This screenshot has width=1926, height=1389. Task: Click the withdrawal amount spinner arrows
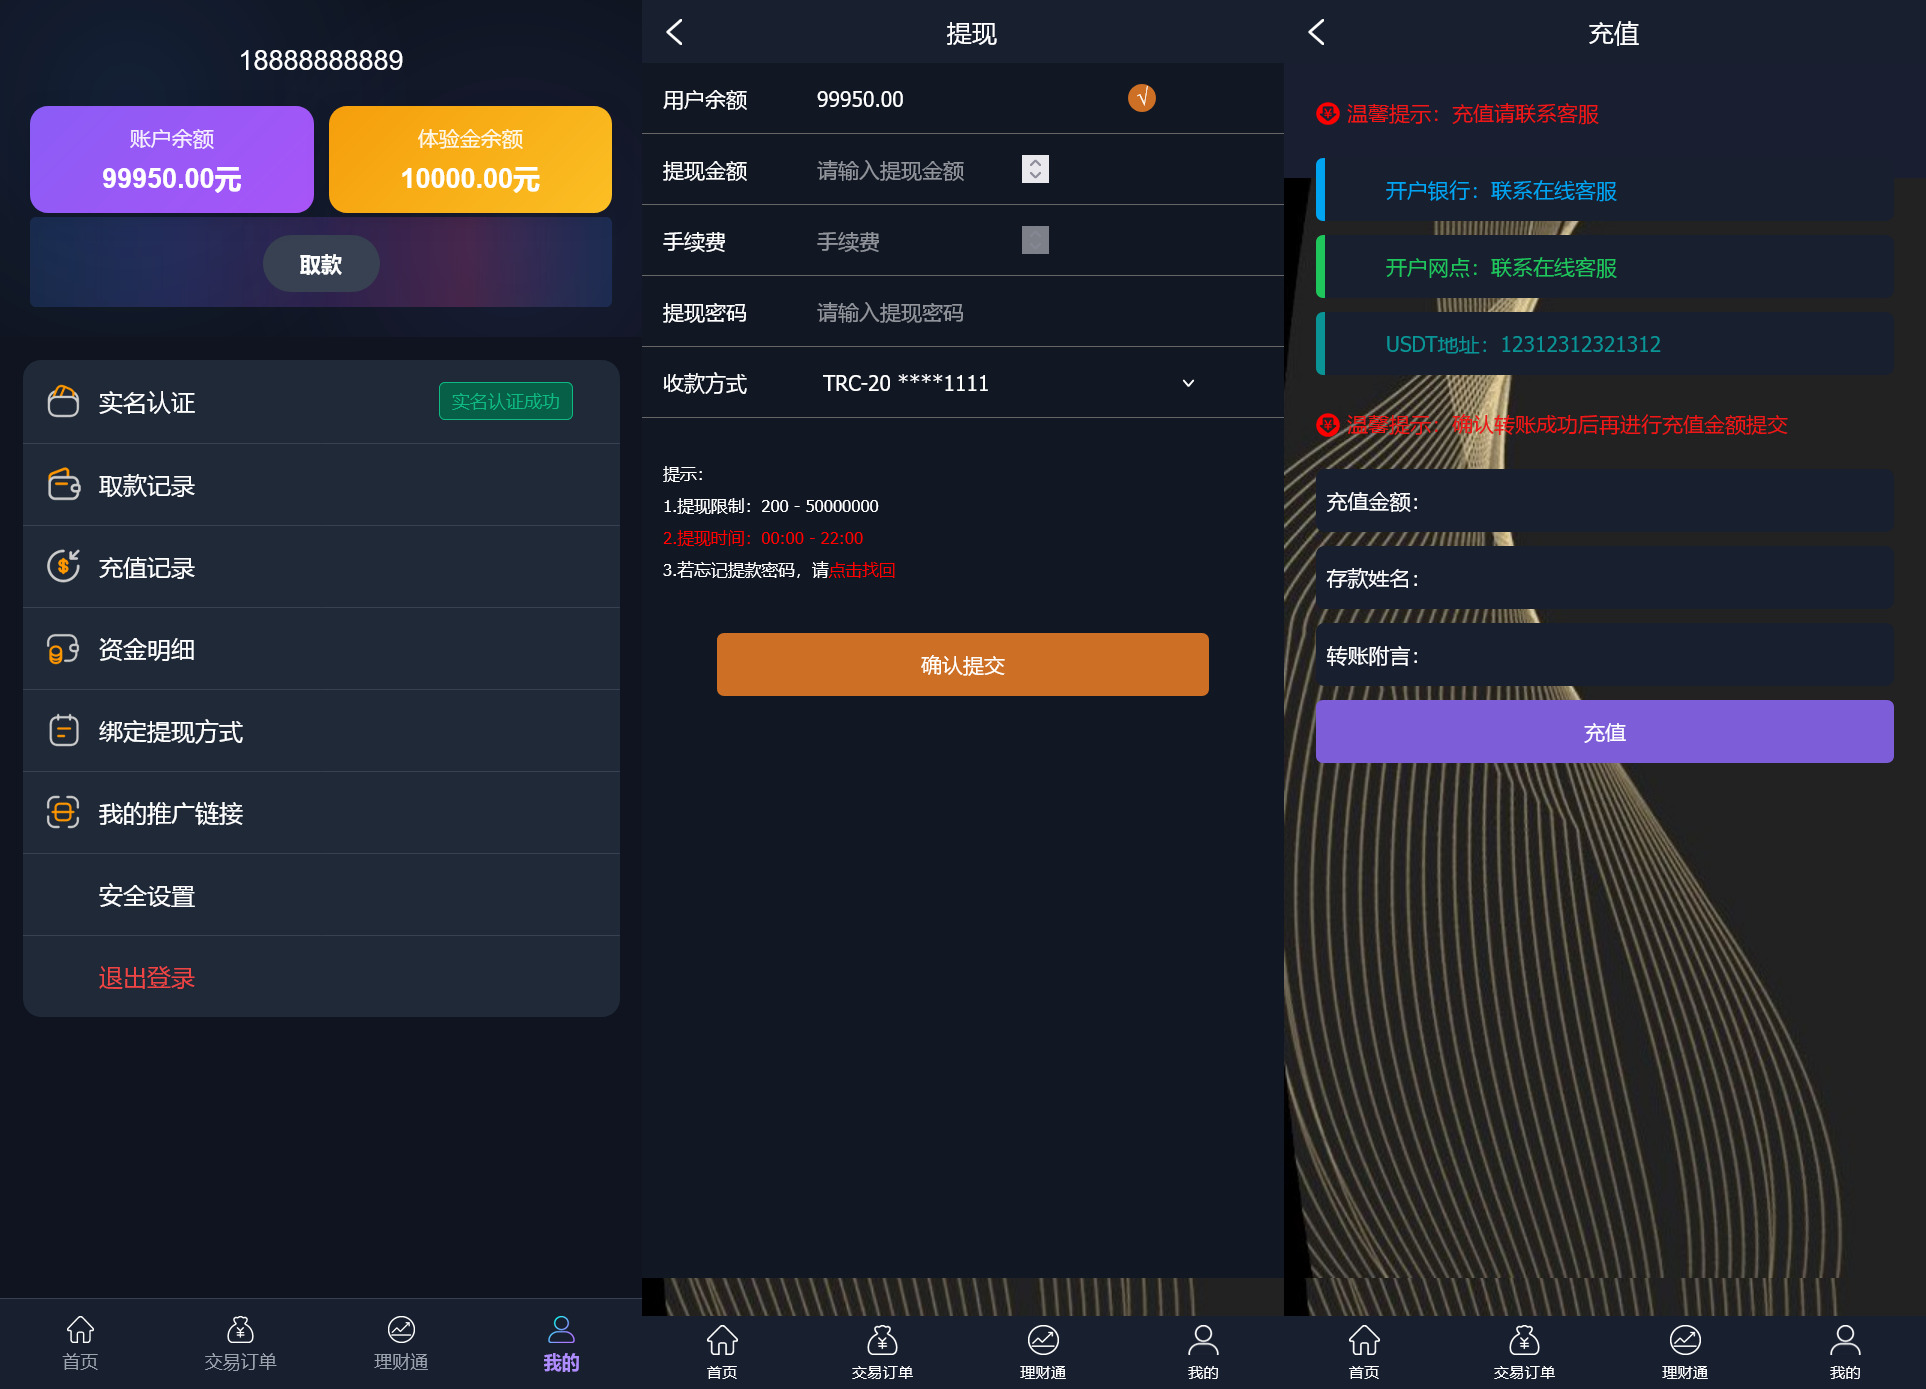click(1035, 169)
